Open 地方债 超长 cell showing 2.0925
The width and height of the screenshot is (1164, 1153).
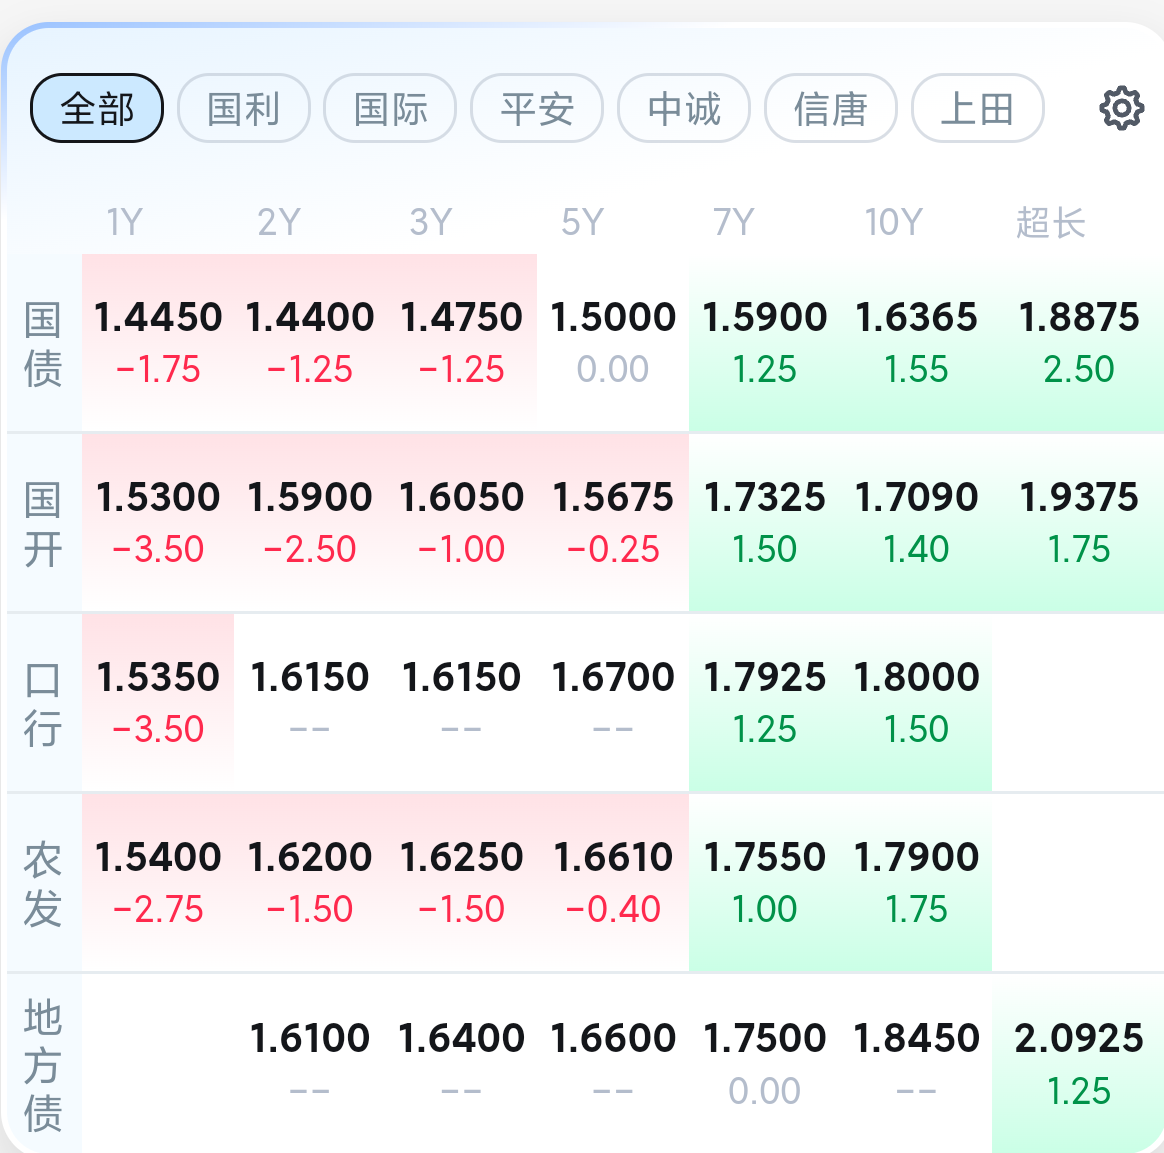coord(1078,1063)
